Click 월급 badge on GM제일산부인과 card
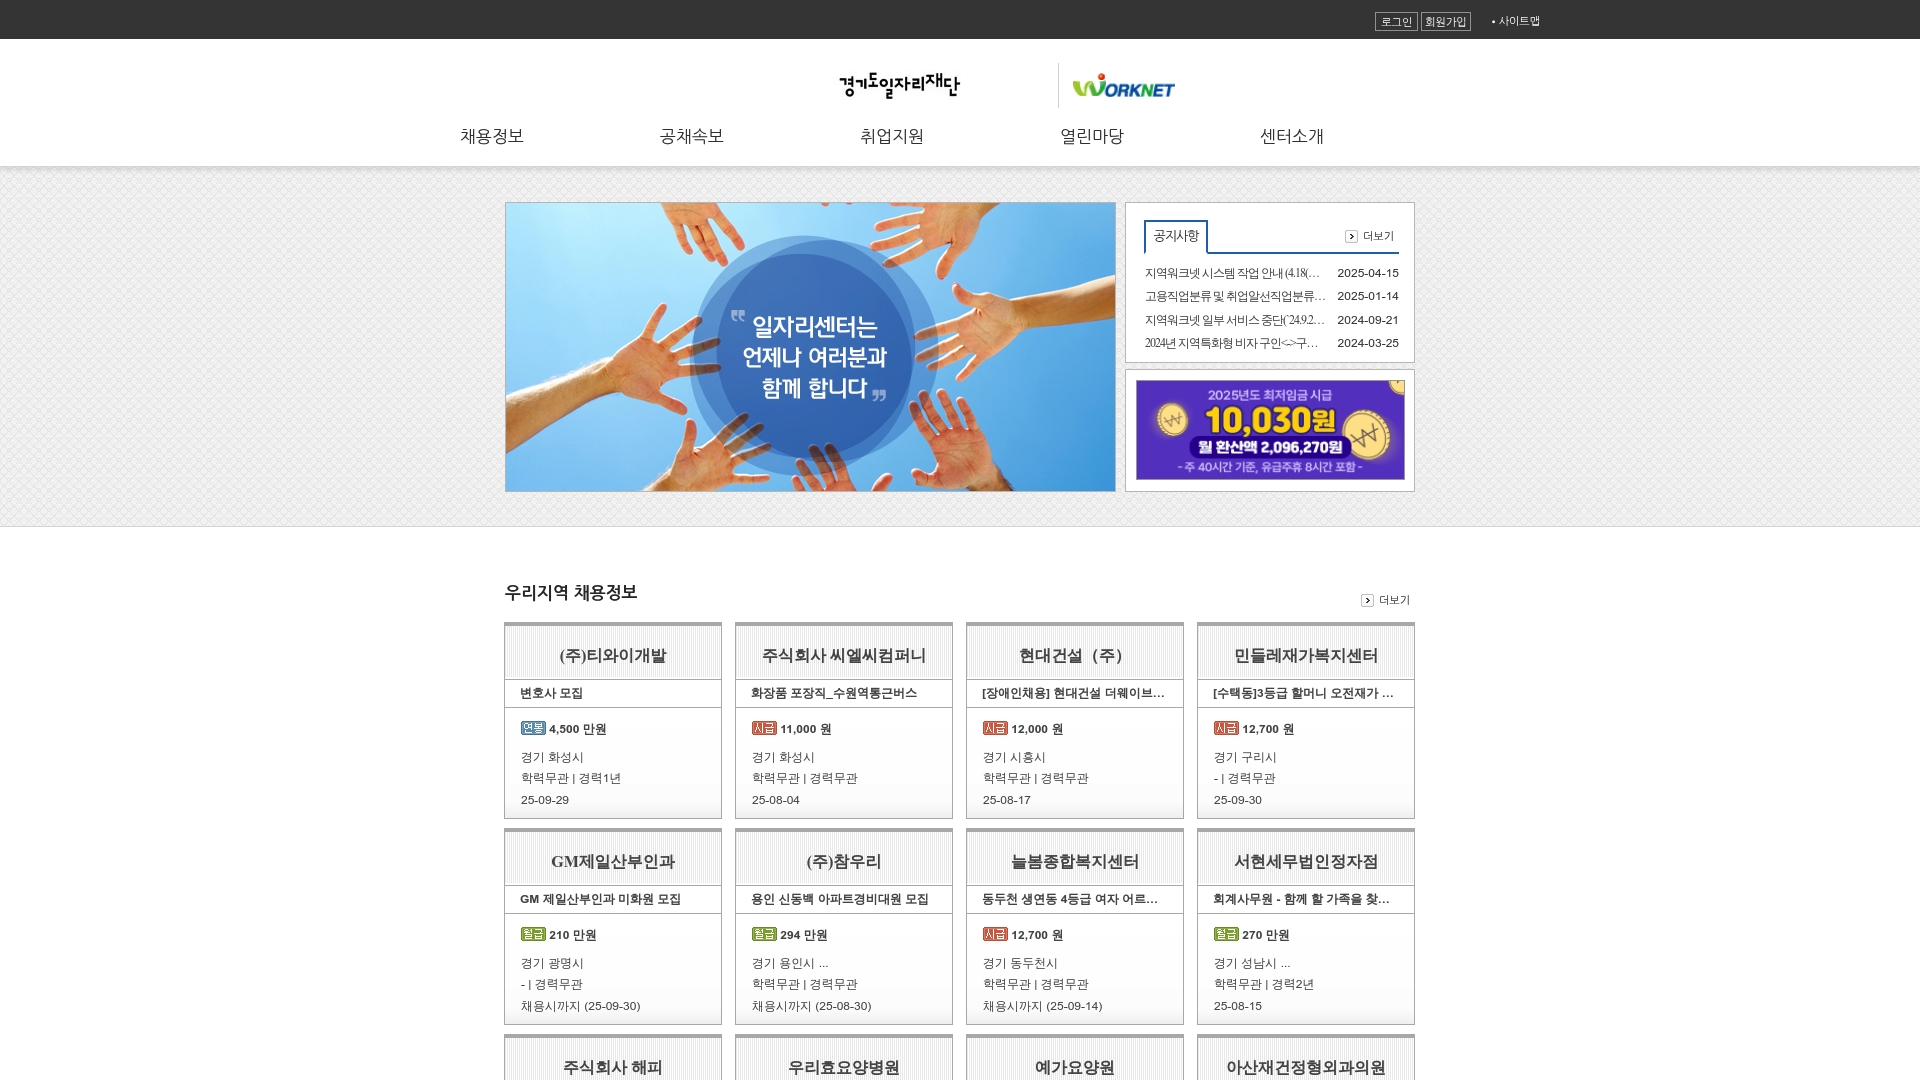The height and width of the screenshot is (1080, 1920). (x=533, y=934)
